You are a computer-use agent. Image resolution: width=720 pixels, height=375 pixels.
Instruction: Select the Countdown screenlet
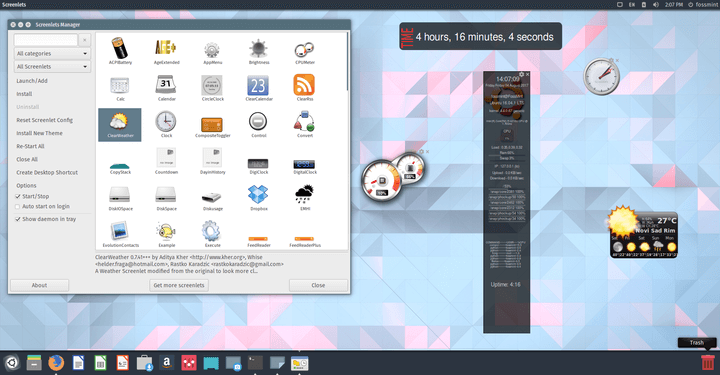click(166, 161)
